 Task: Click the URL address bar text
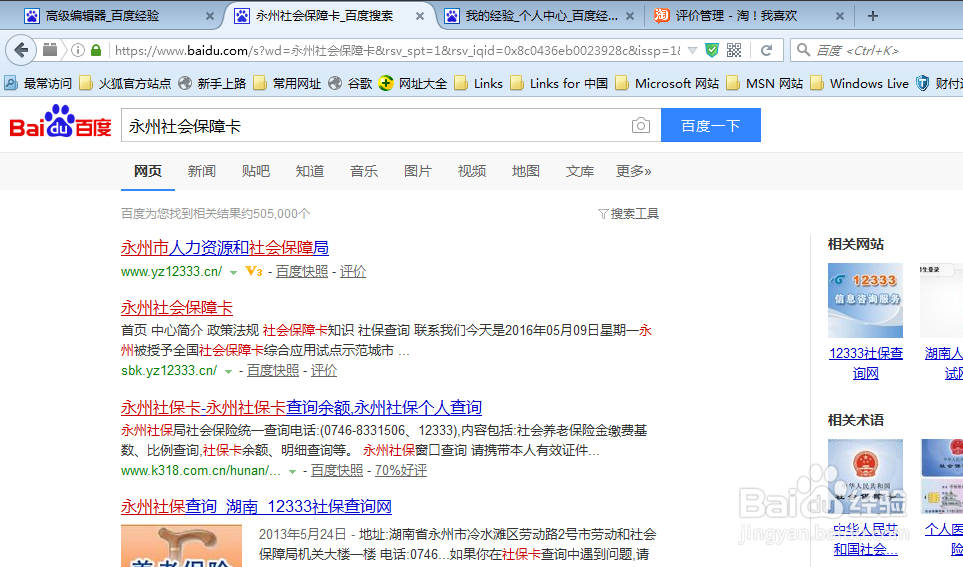pos(397,50)
